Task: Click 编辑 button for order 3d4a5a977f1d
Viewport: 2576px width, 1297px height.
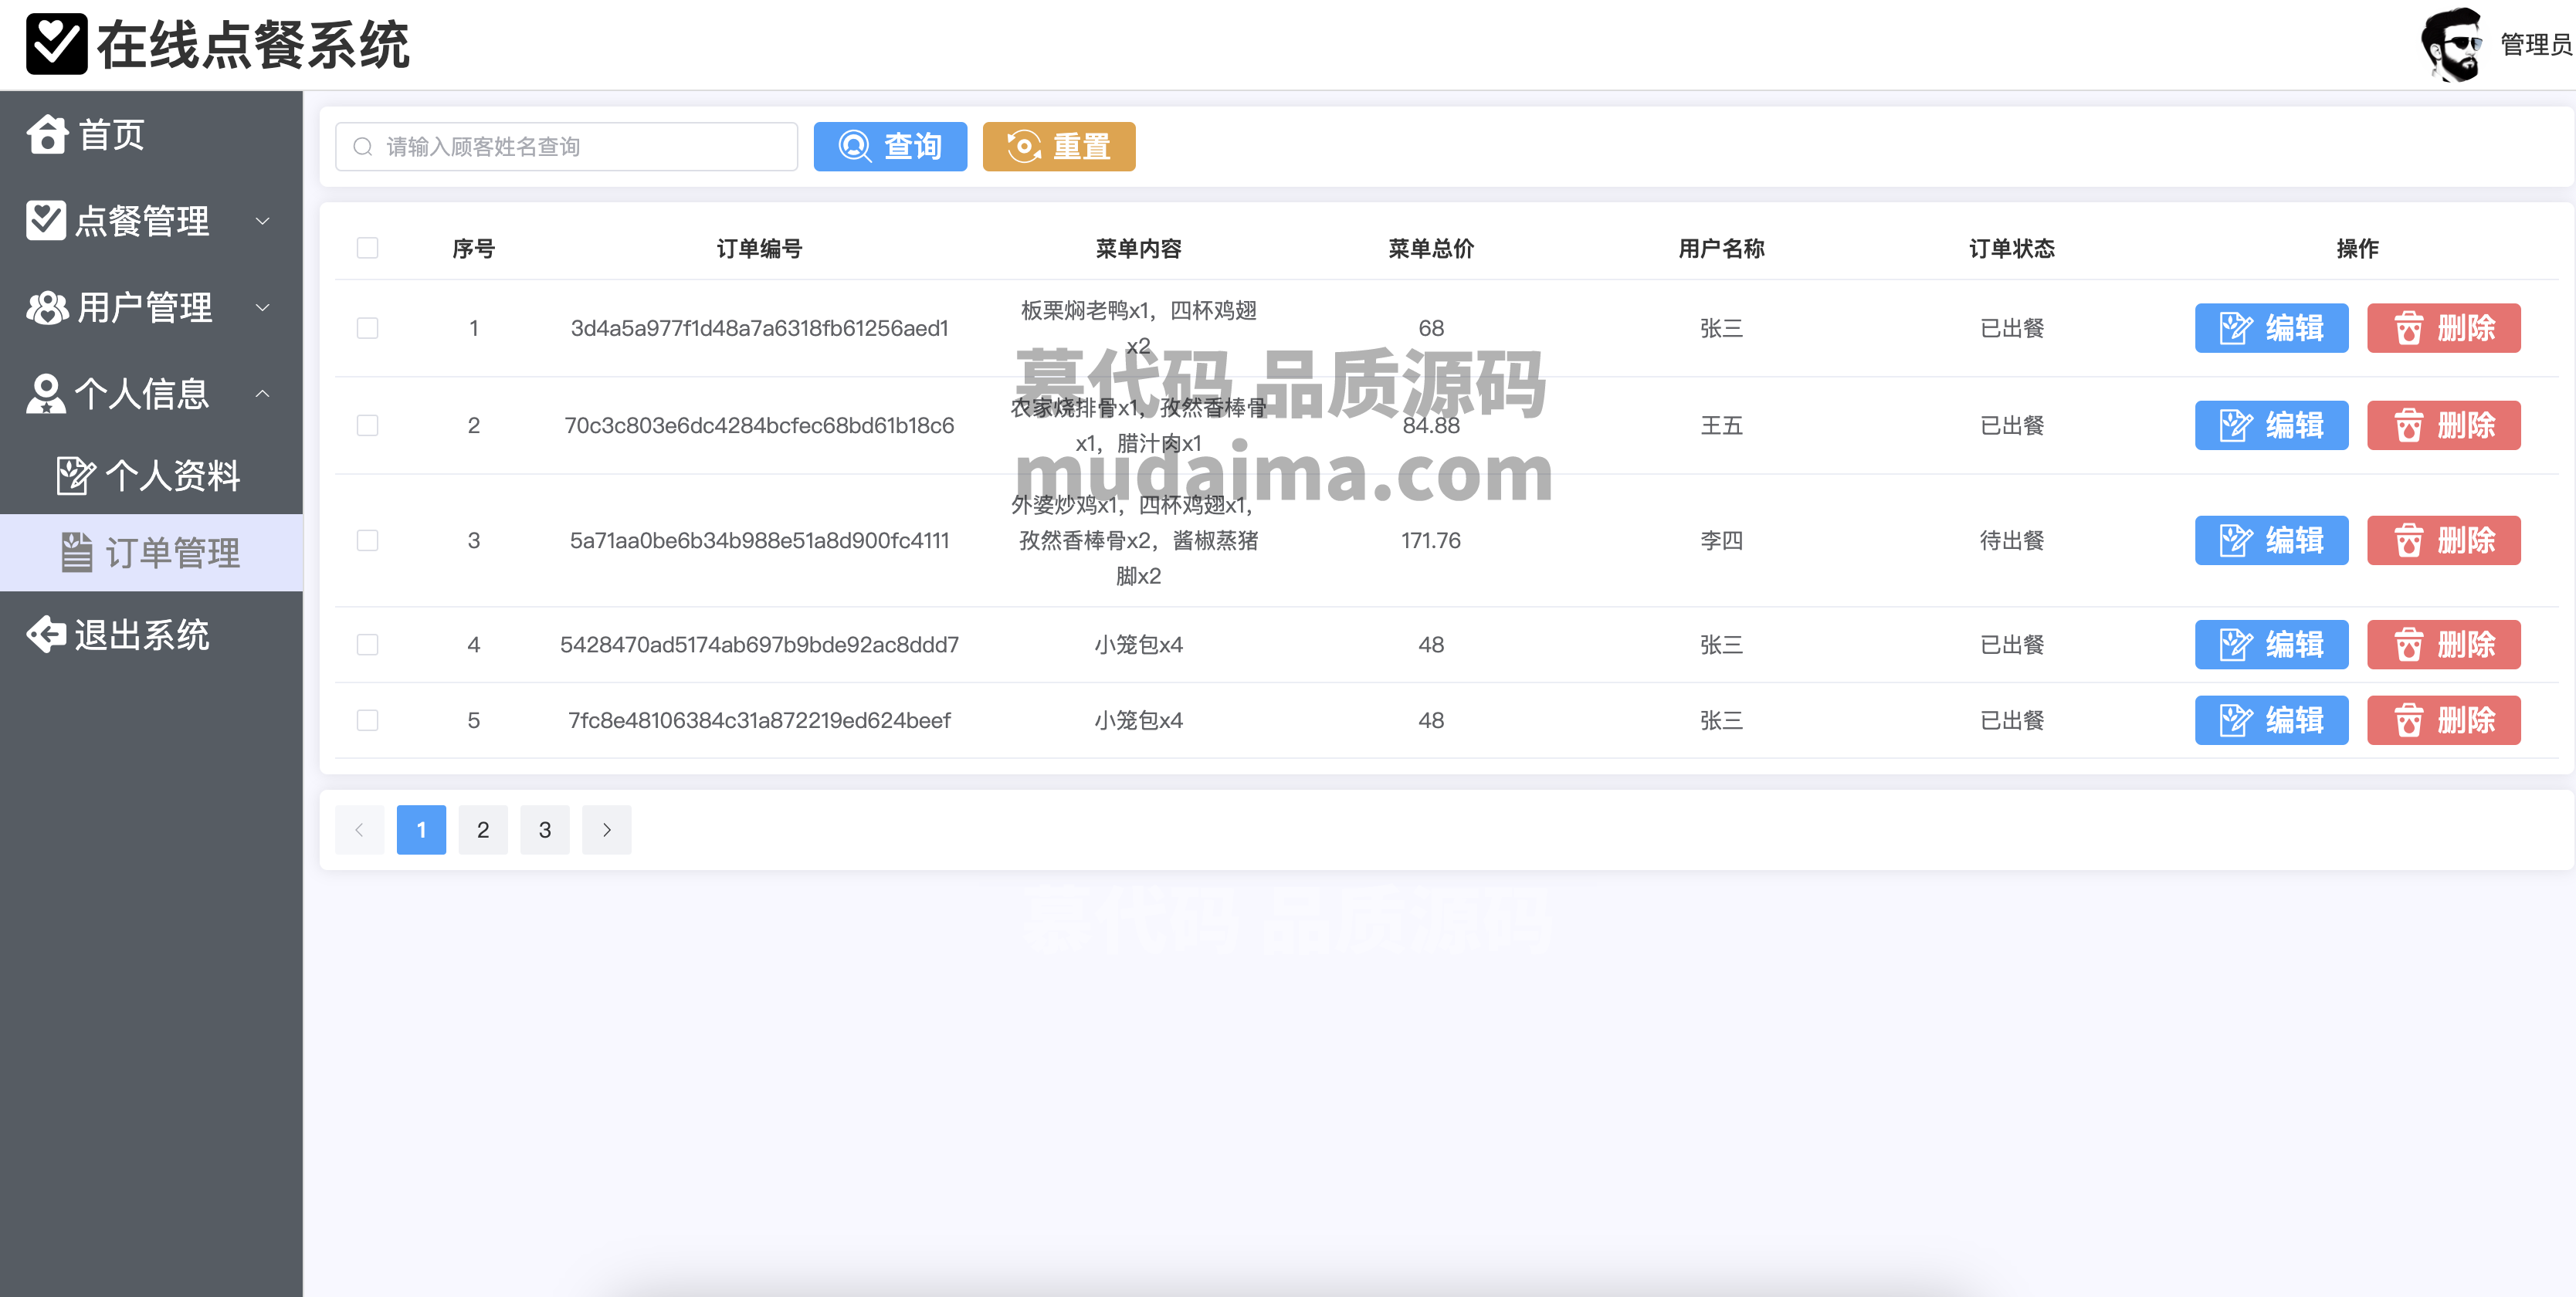Action: [x=2271, y=328]
